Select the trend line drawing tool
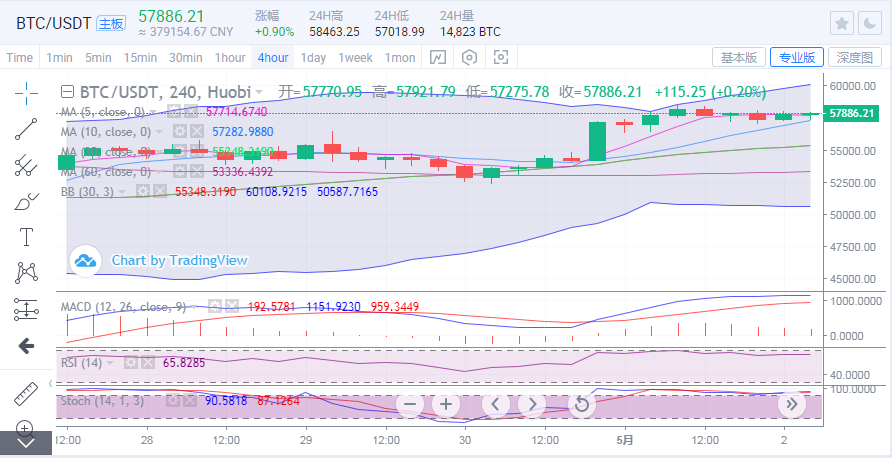The height and width of the screenshot is (458, 892). click(x=26, y=129)
